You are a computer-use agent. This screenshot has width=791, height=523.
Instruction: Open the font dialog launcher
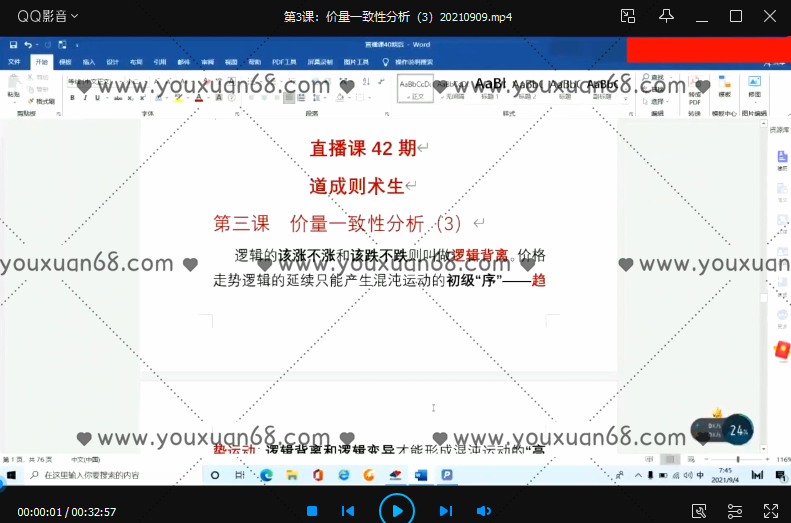click(237, 114)
